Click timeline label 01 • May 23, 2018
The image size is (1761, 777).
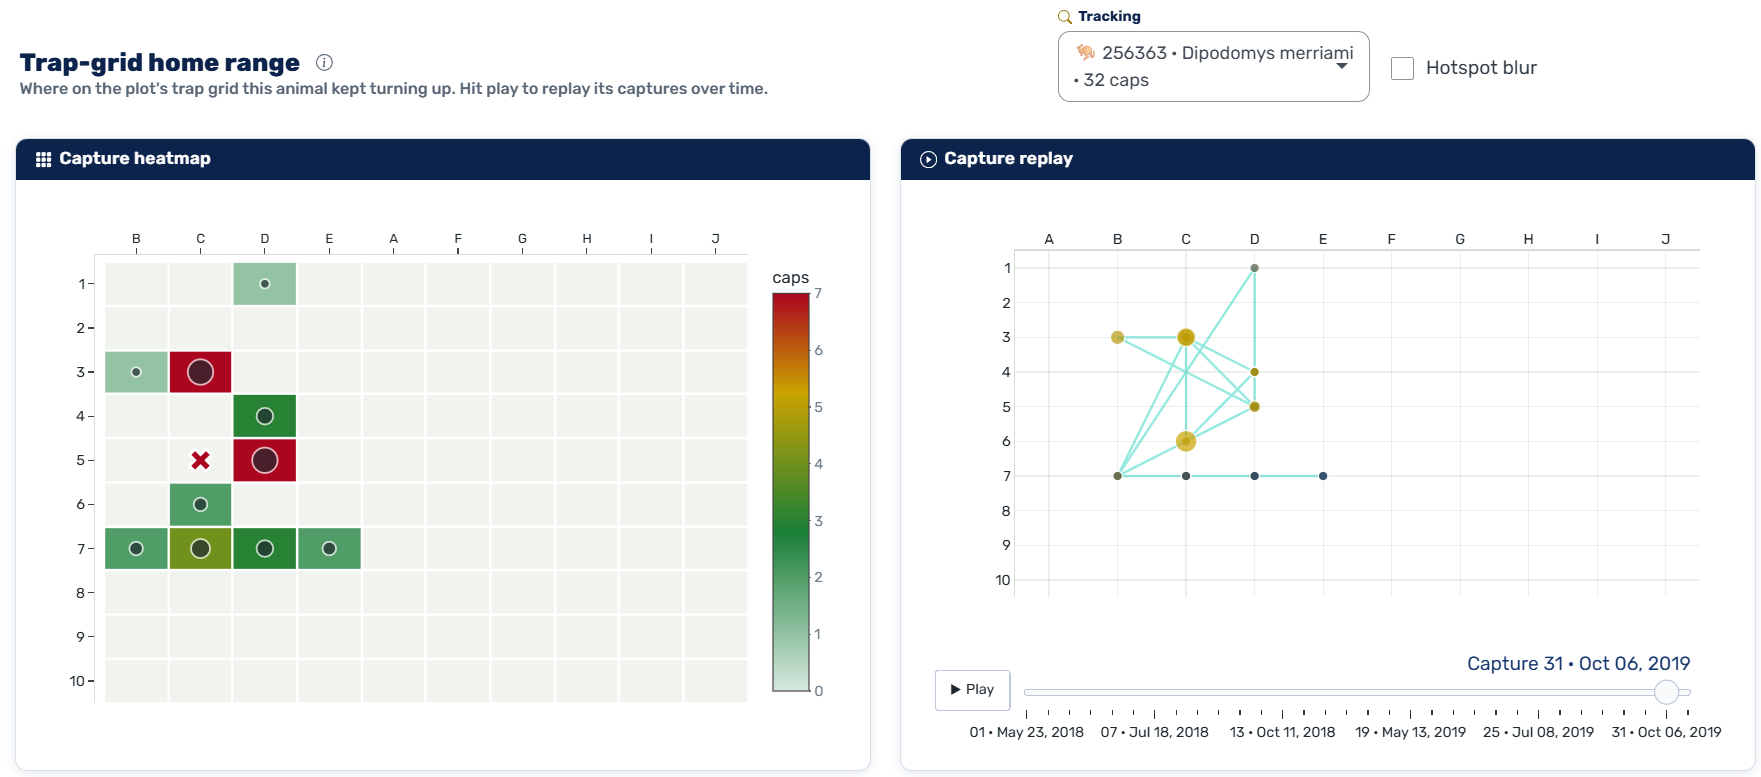point(1027,732)
